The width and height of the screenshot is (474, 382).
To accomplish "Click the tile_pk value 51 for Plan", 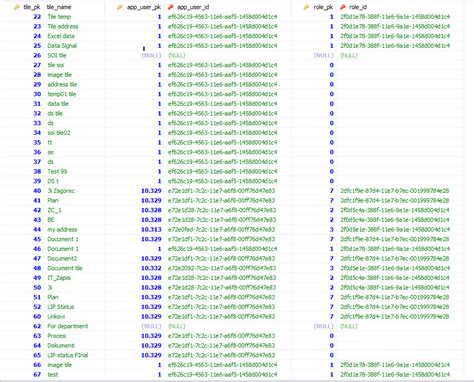I will (x=37, y=297).
